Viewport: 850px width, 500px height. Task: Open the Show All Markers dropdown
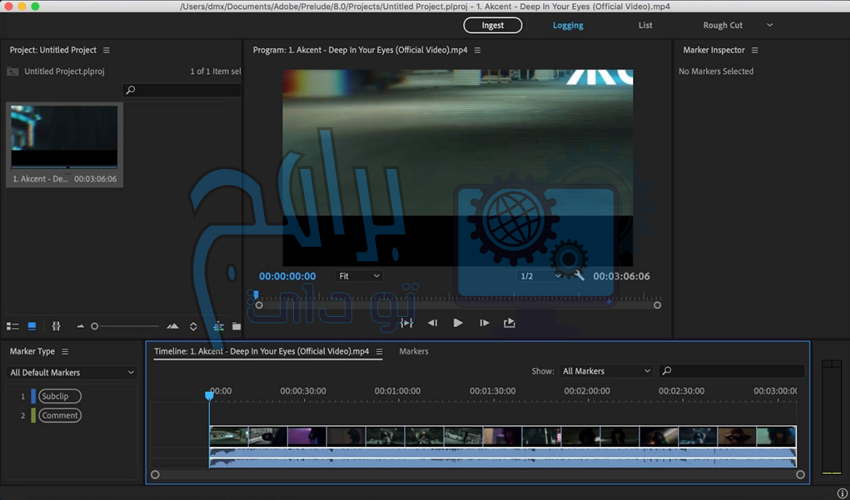click(605, 371)
